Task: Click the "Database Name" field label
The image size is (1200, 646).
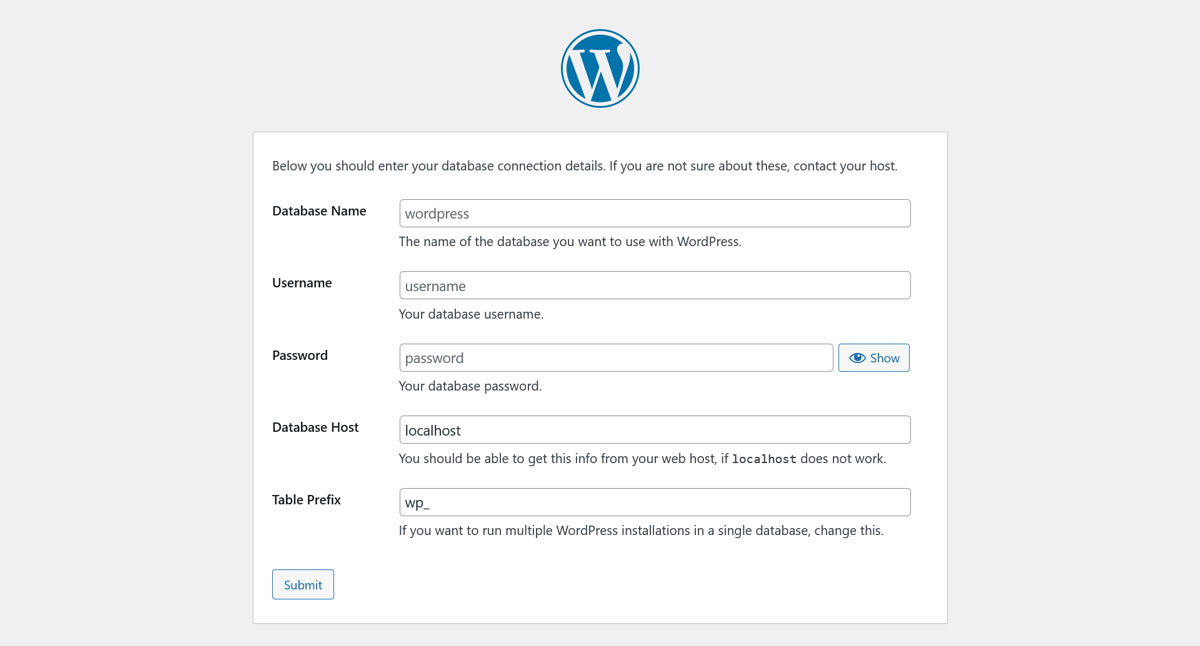Action: tap(319, 211)
